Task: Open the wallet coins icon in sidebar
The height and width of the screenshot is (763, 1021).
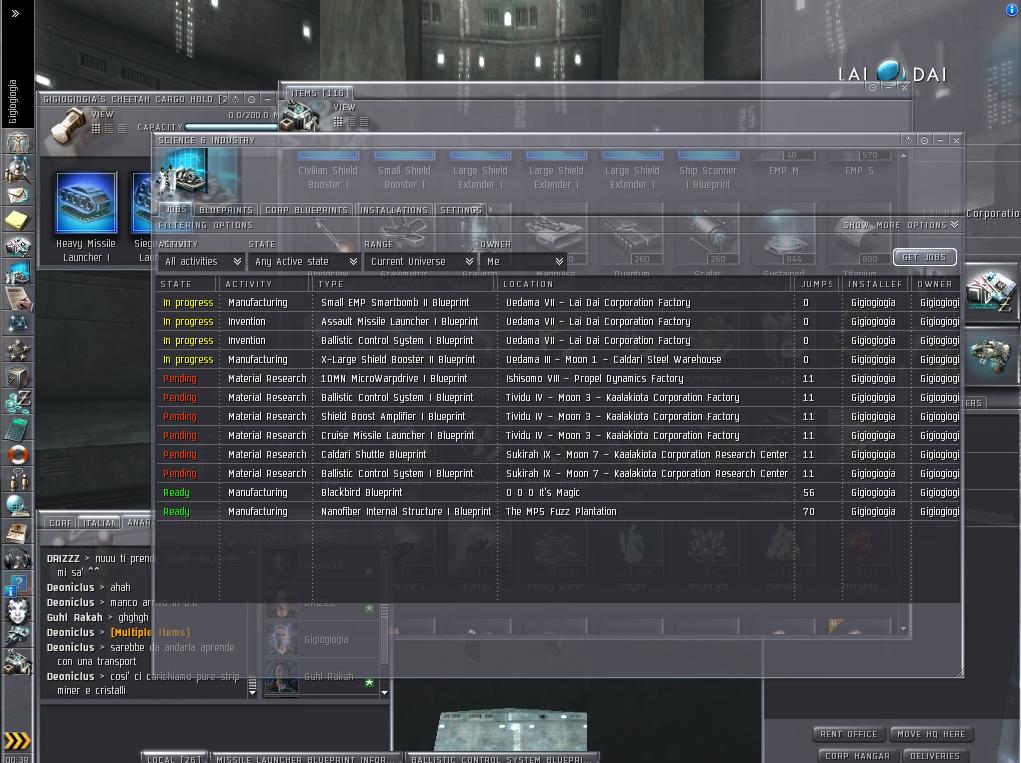Action: pos(18,402)
